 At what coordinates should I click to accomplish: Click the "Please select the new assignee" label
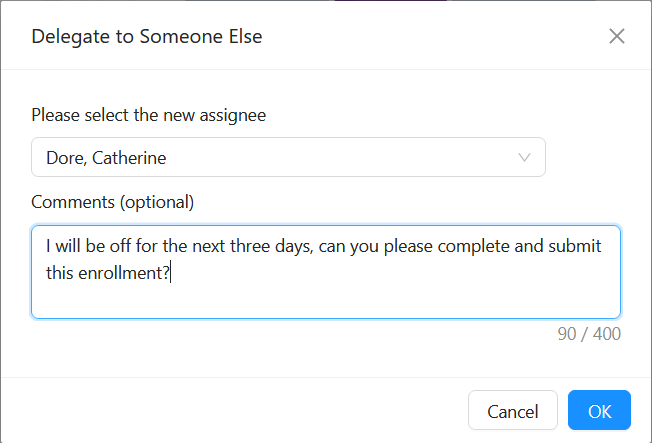(149, 115)
